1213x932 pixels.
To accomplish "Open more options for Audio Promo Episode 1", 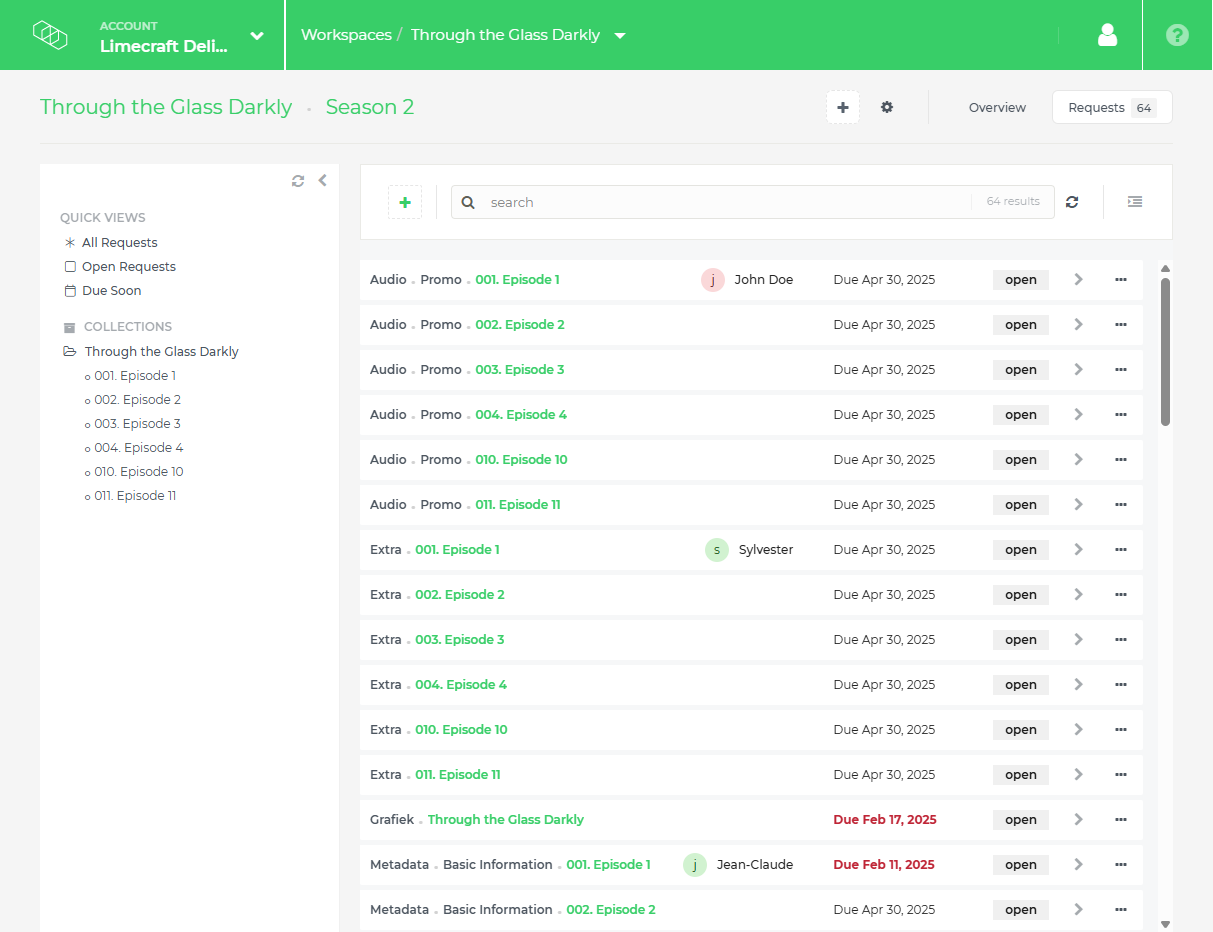I will [x=1121, y=280].
